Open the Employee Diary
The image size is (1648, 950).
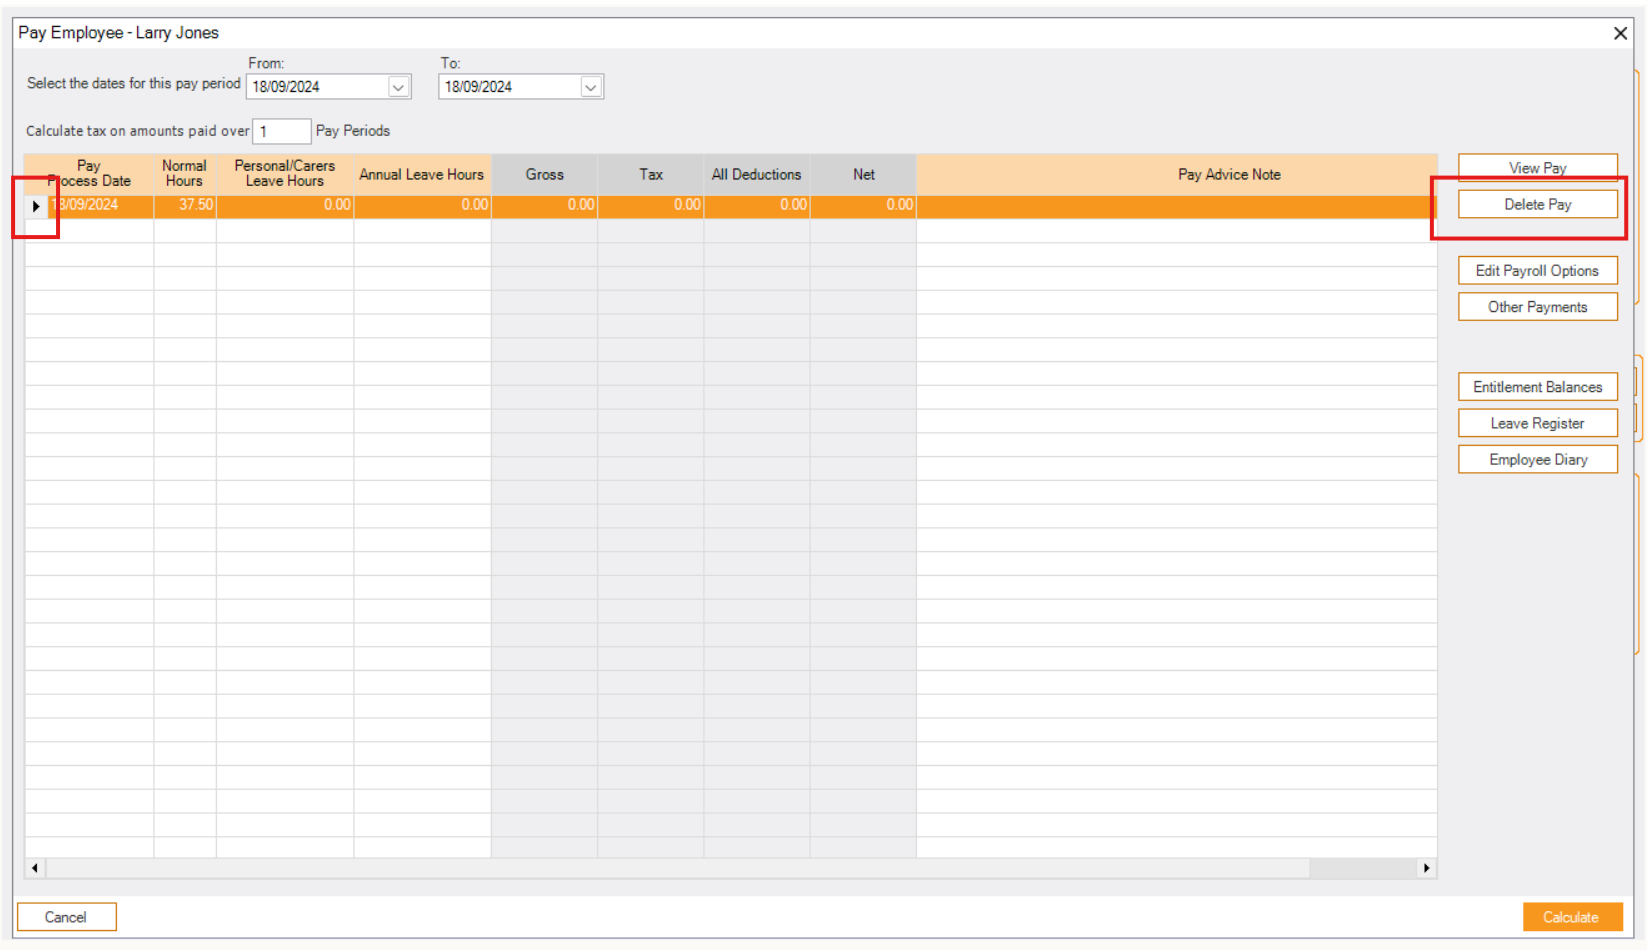pyautogui.click(x=1537, y=459)
